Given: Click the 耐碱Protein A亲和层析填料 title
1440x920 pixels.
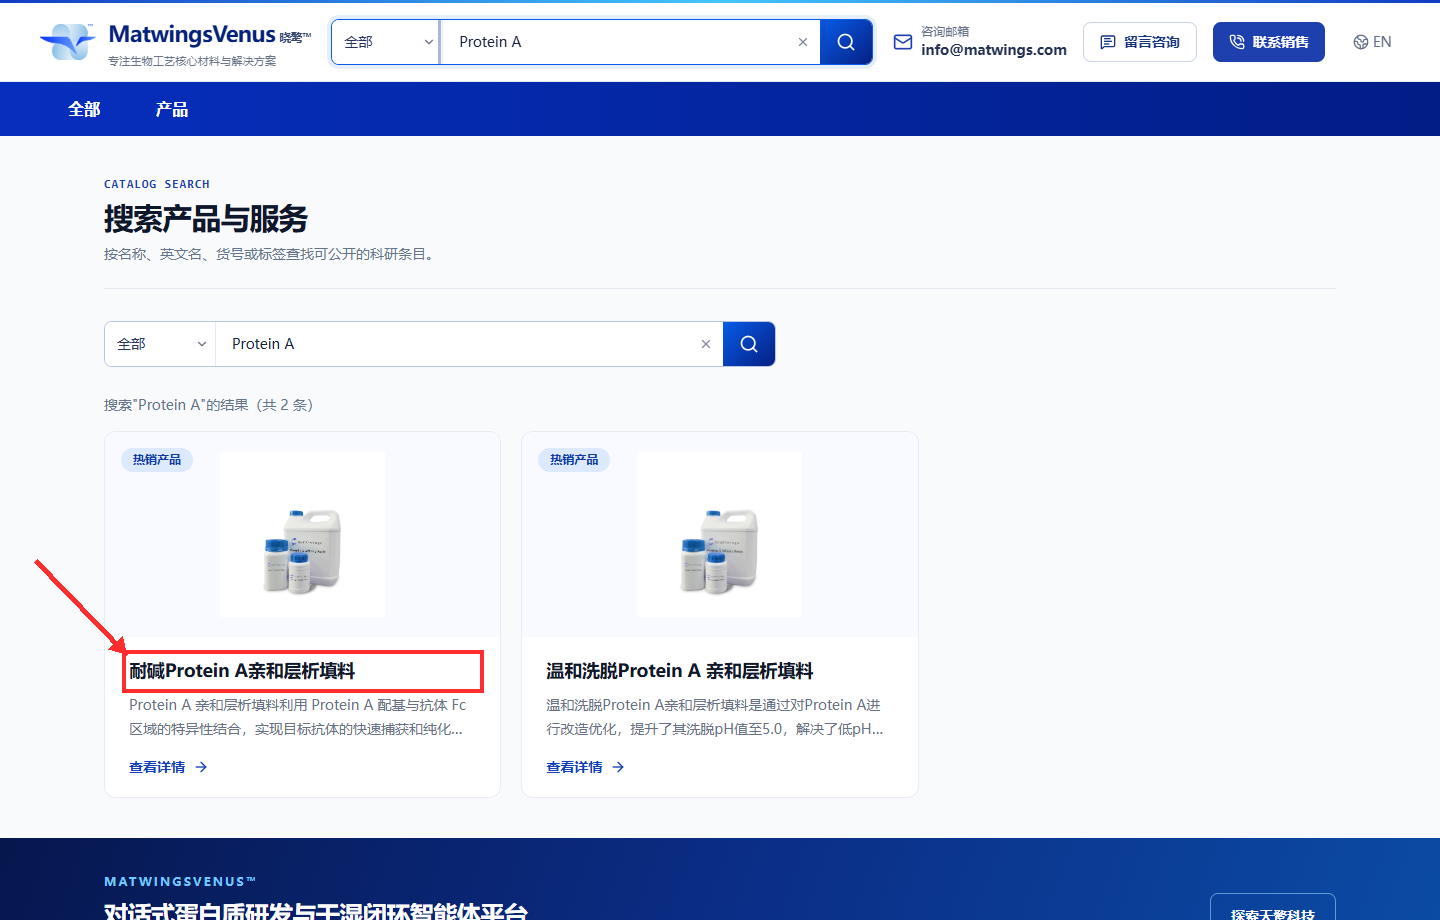Looking at the screenshot, I should coord(242,671).
